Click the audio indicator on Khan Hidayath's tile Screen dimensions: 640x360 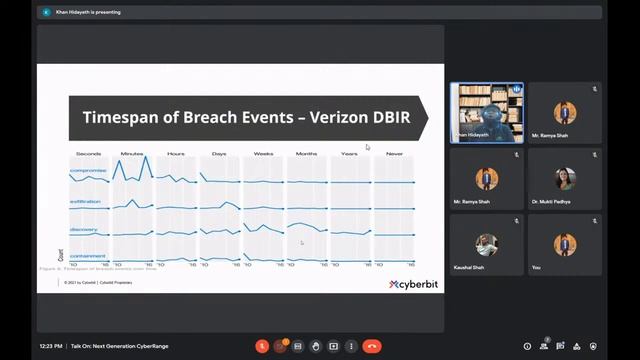tap(517, 89)
